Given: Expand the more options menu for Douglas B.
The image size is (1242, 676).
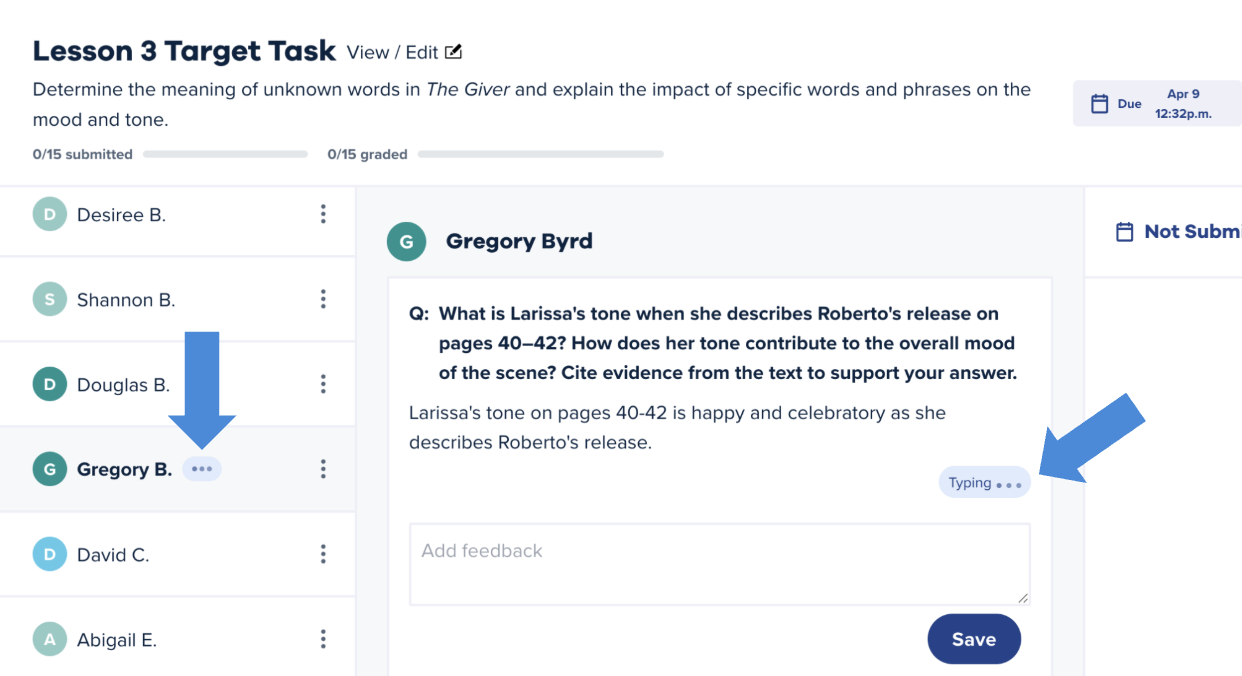Looking at the screenshot, I should [323, 385].
